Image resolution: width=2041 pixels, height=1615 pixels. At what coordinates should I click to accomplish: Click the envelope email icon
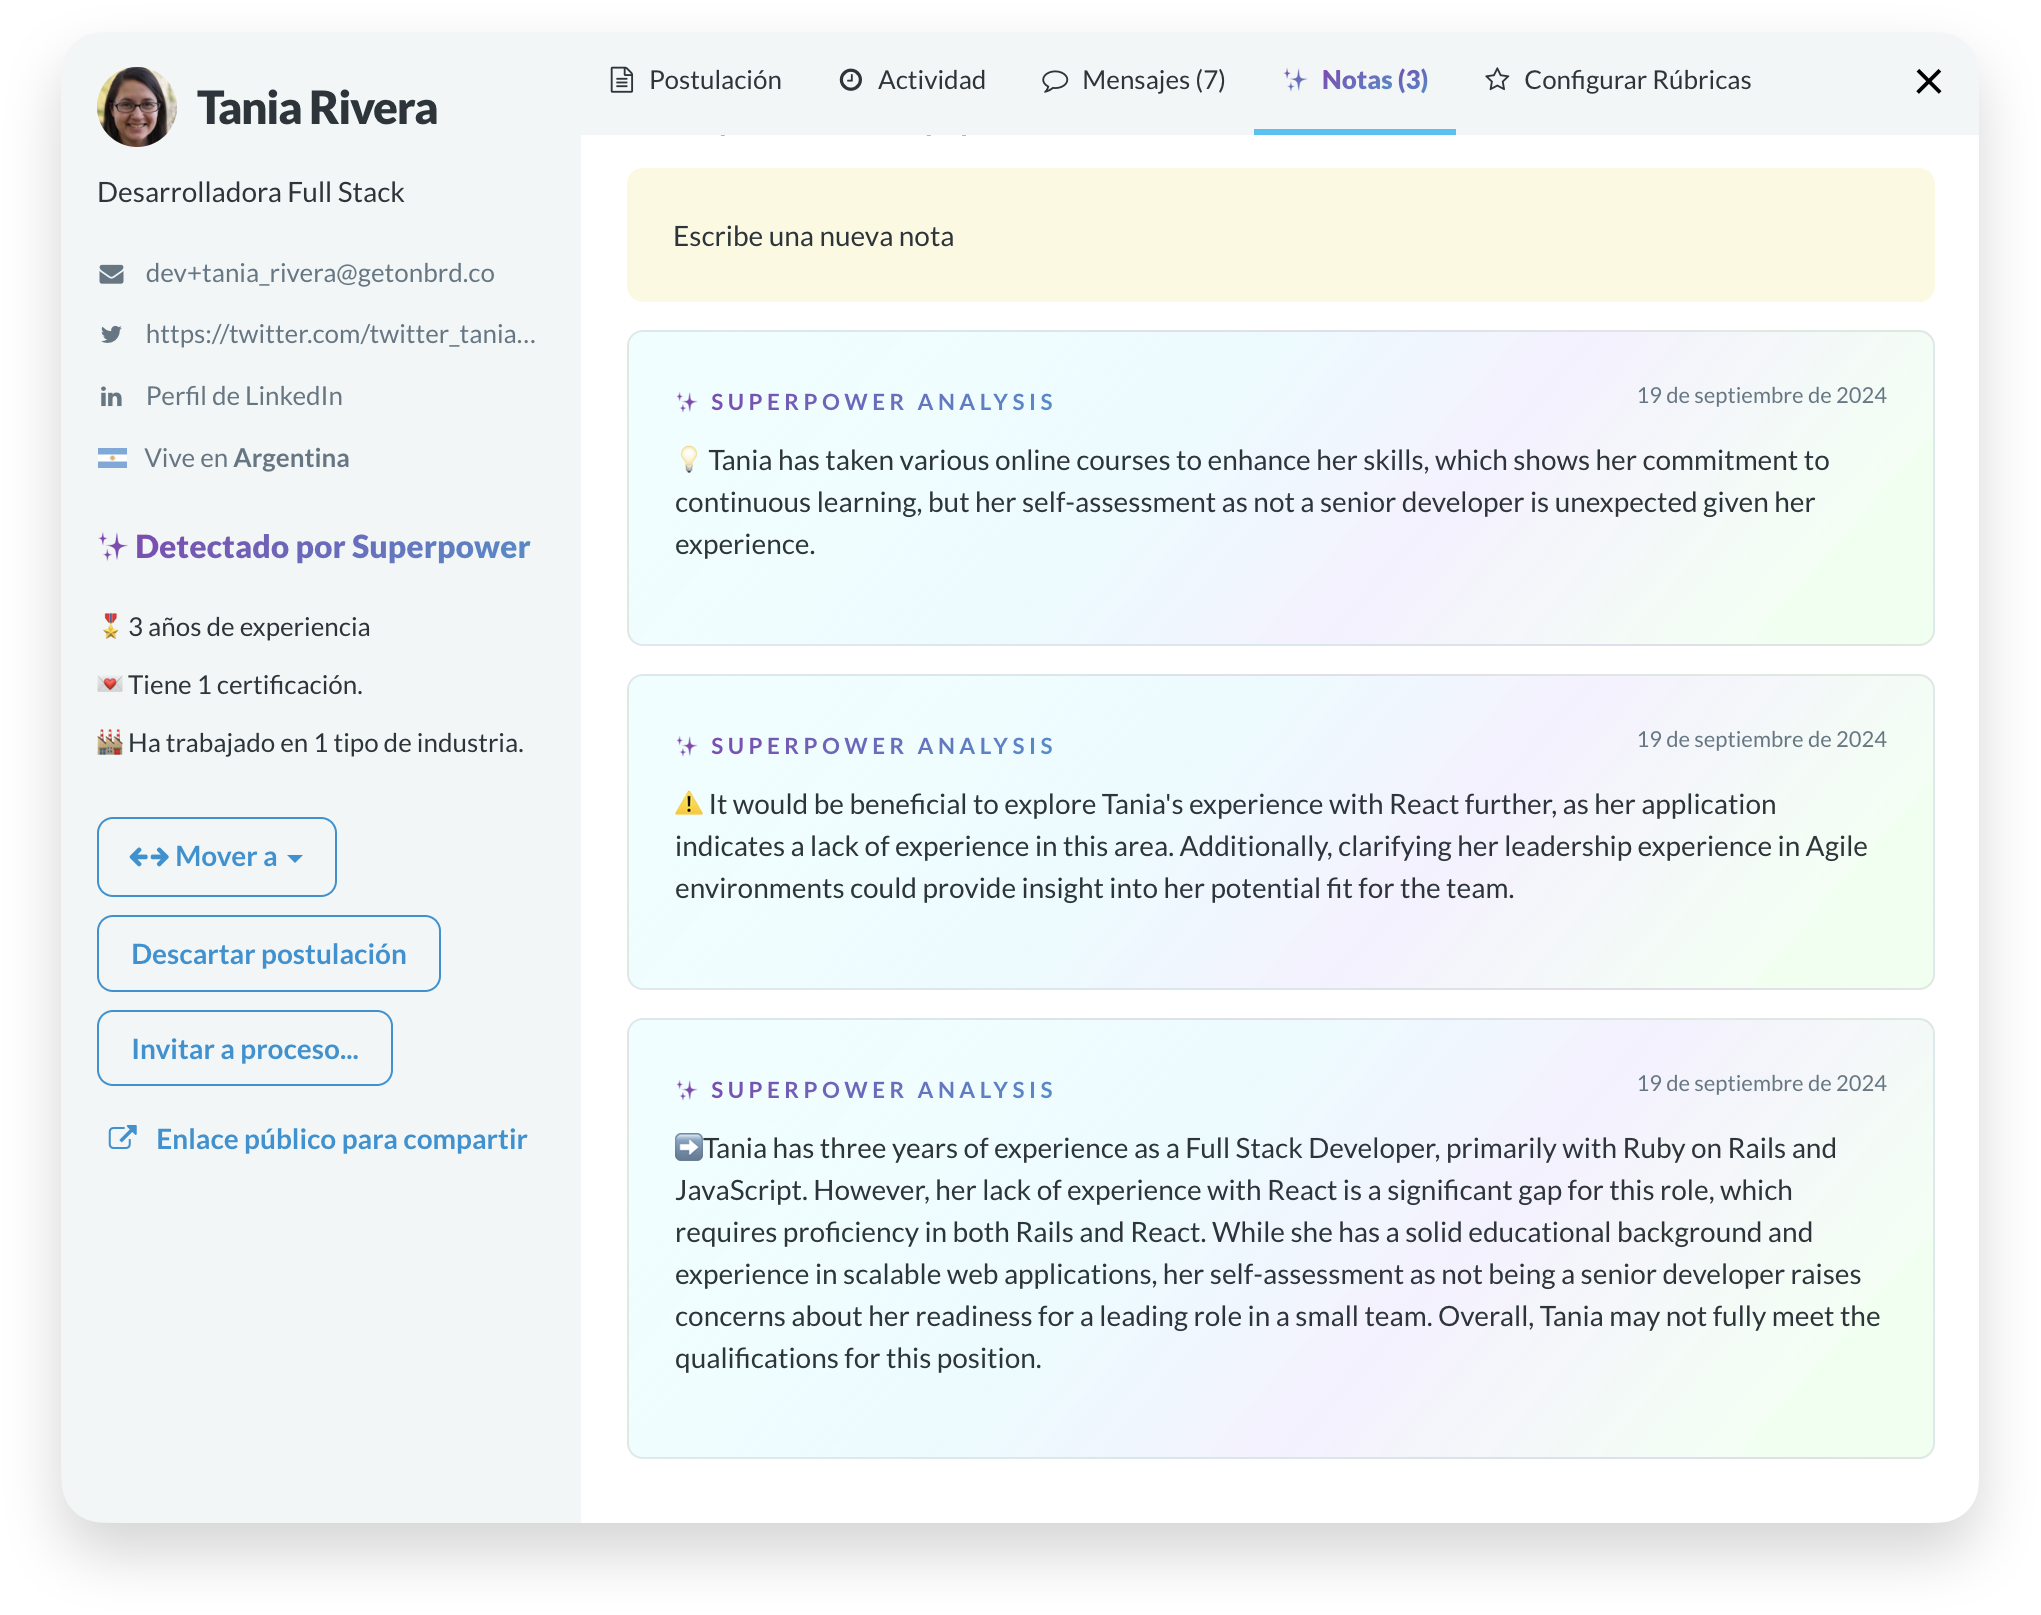click(111, 274)
